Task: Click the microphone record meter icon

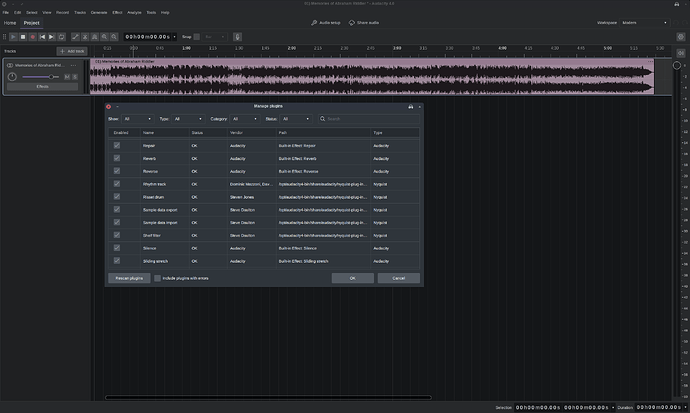Action: coord(237,37)
